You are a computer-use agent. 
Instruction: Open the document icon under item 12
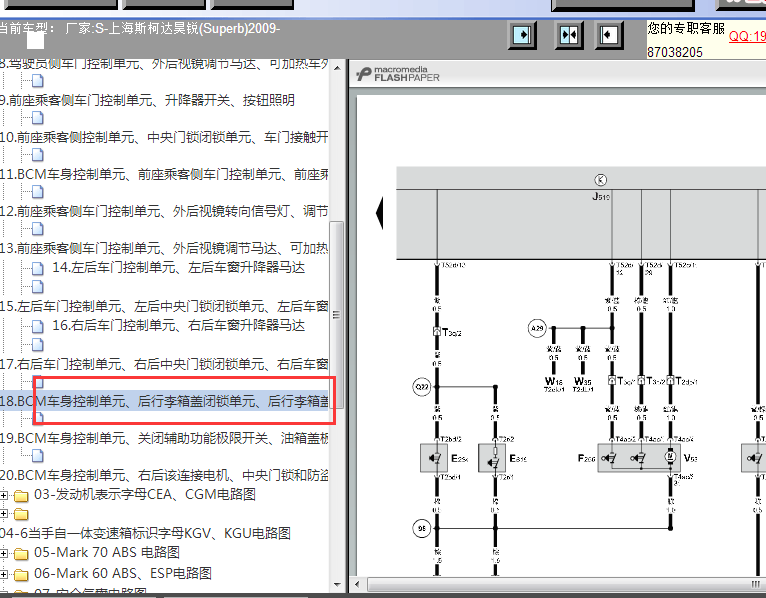coord(38,229)
